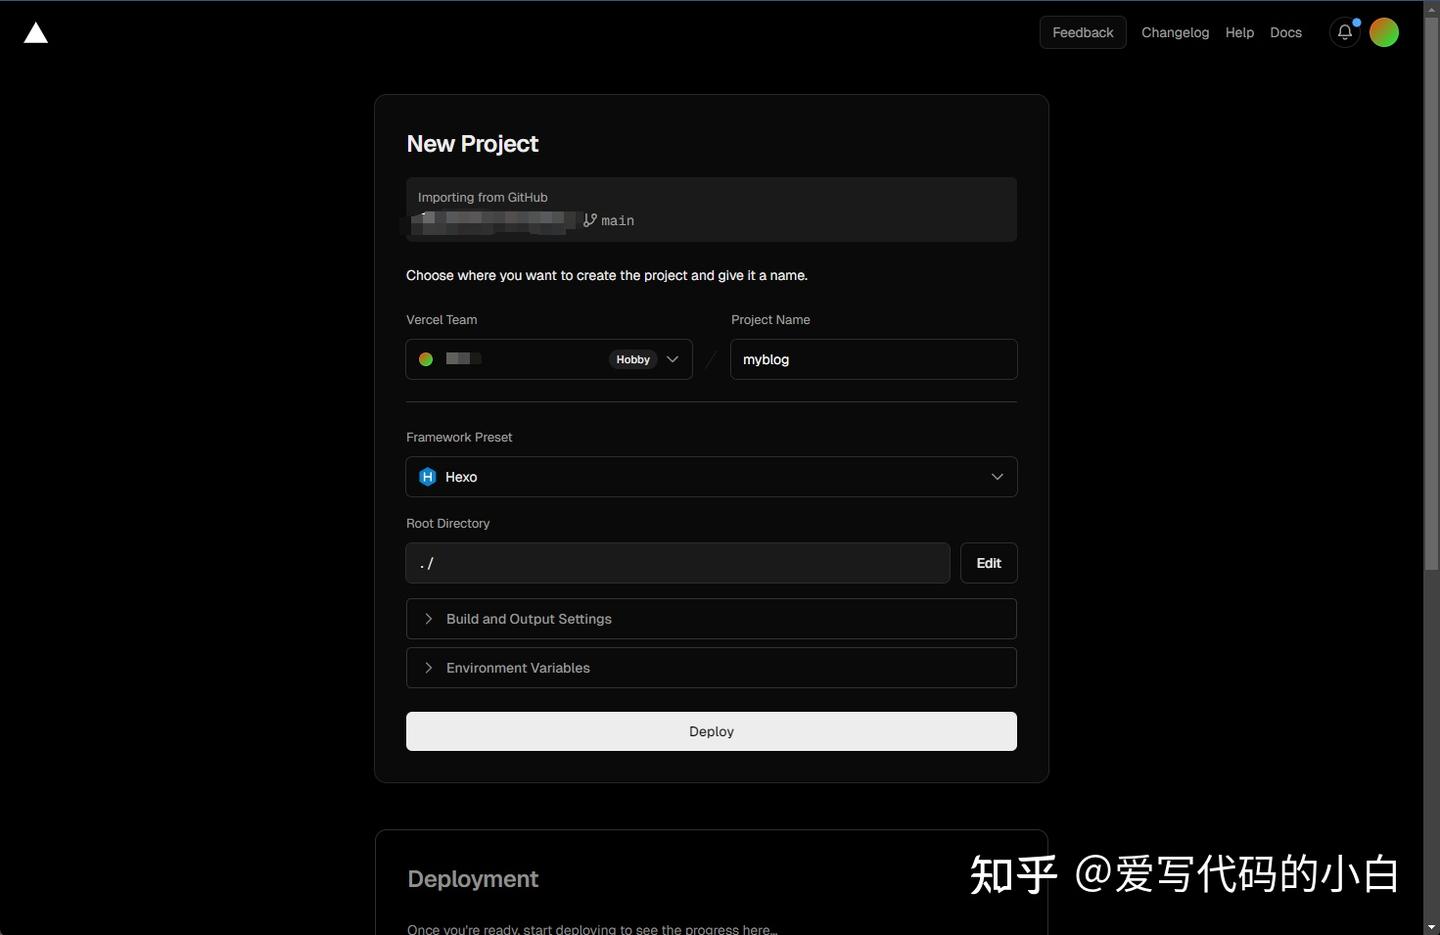Screen dimensions: 1440x935
Task: Click the Vercel triangle logo
Action: coord(36,33)
